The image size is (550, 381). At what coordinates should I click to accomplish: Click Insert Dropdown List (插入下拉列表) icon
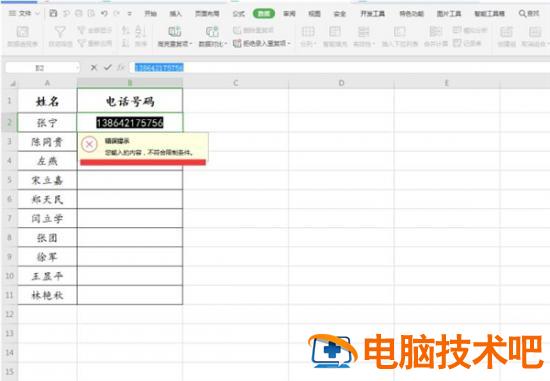400,32
